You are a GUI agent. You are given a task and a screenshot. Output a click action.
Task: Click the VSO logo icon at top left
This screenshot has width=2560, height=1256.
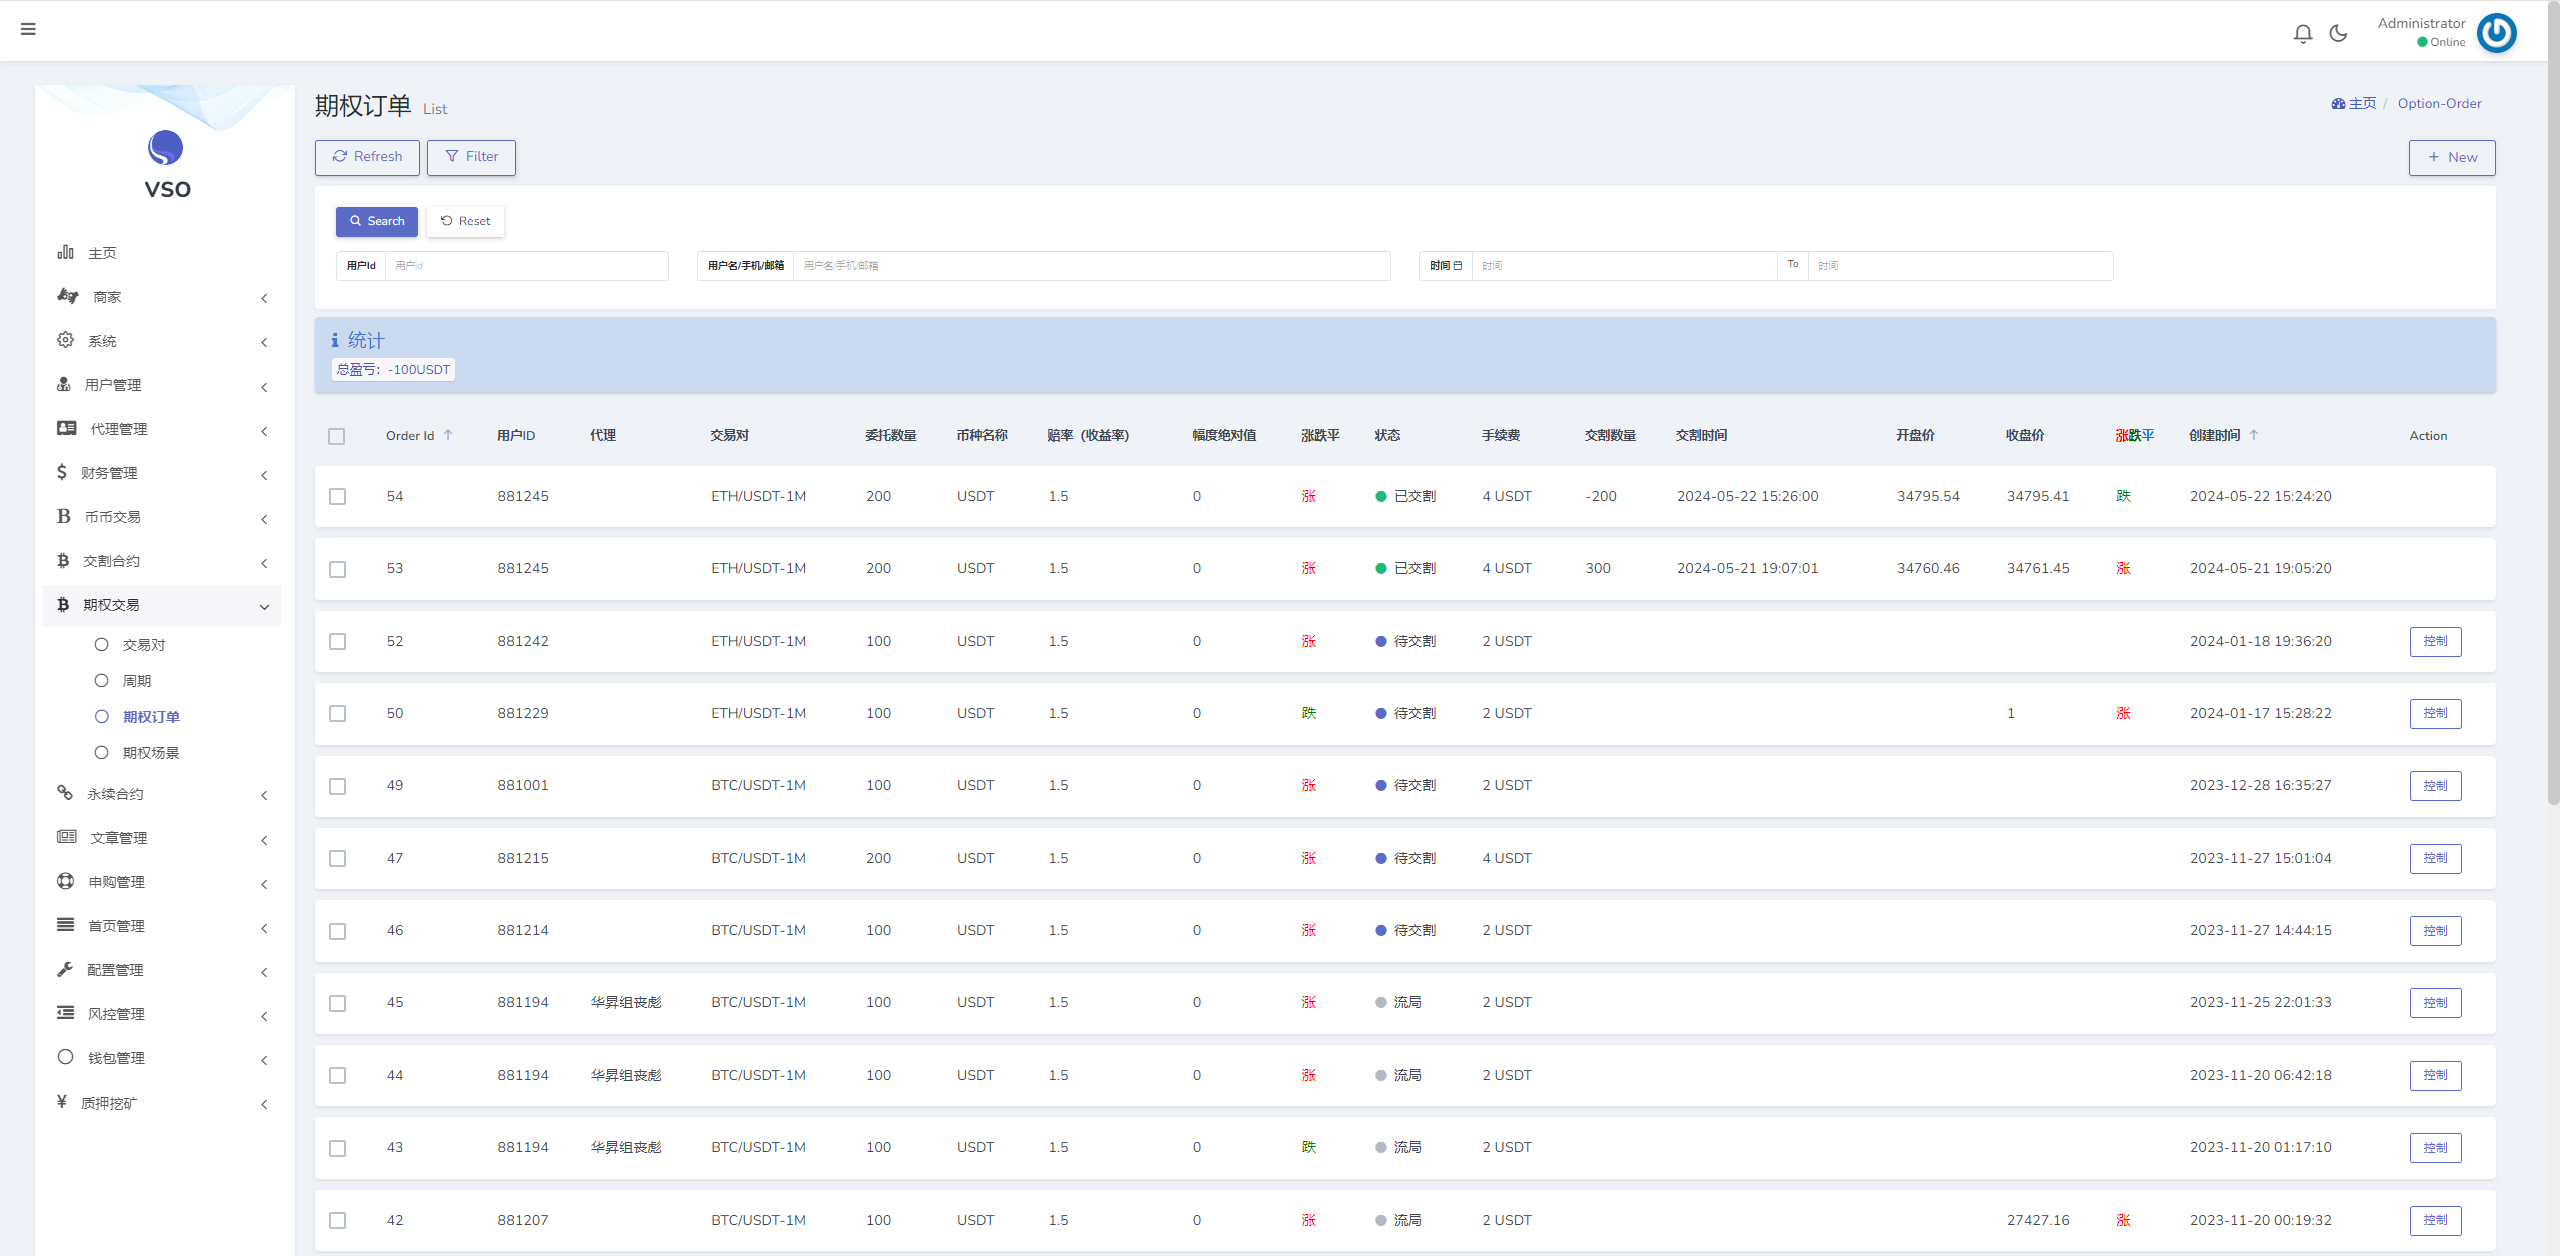[x=162, y=147]
